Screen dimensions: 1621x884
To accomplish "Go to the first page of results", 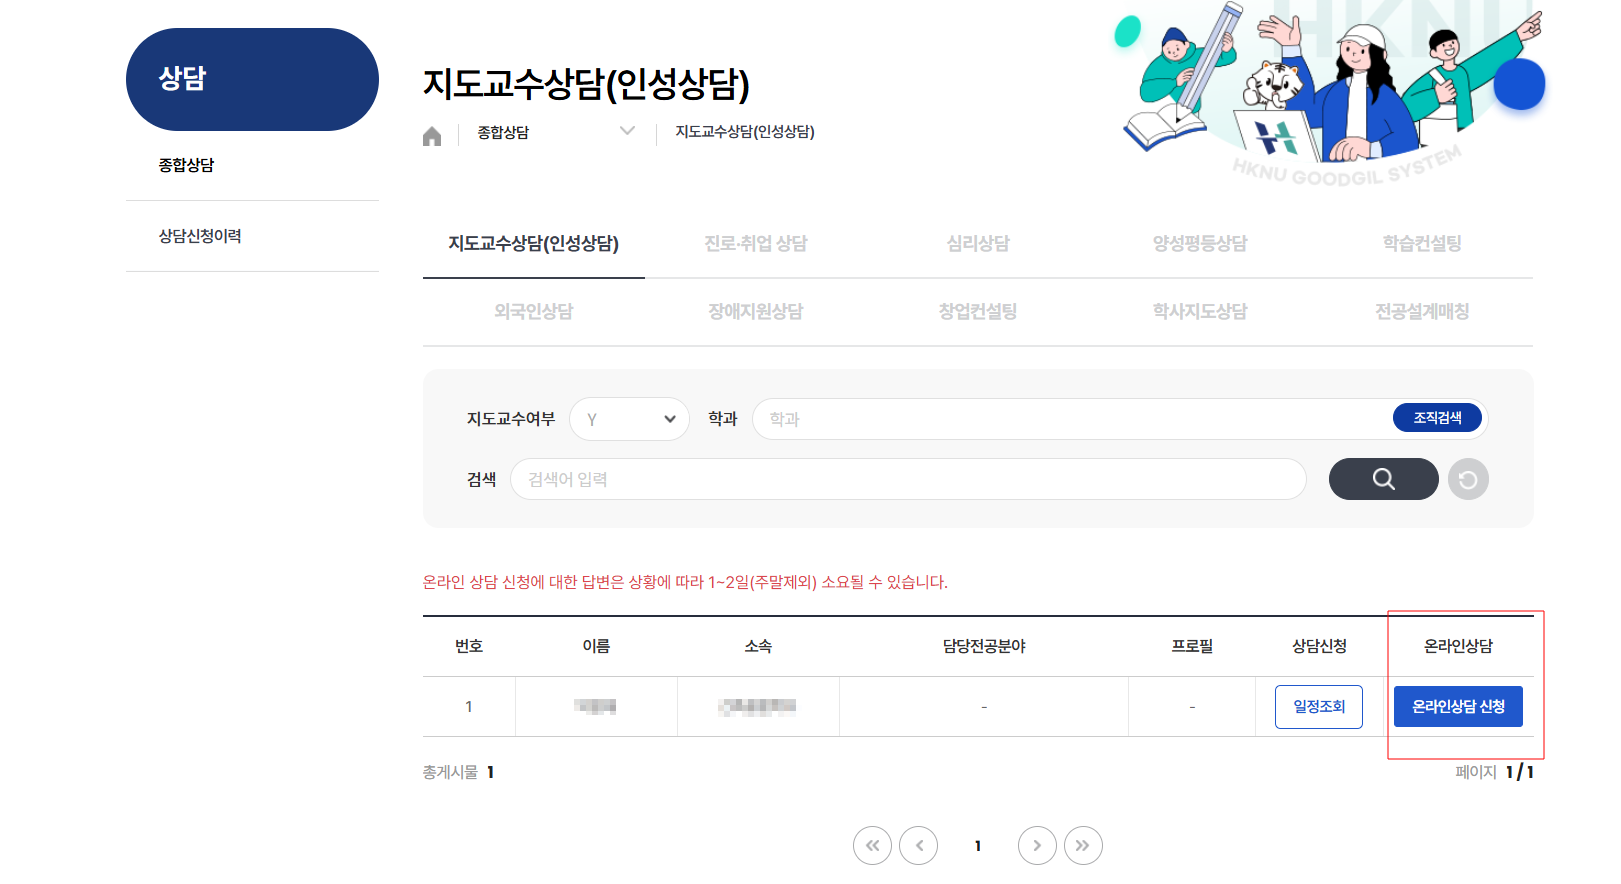I will [872, 845].
